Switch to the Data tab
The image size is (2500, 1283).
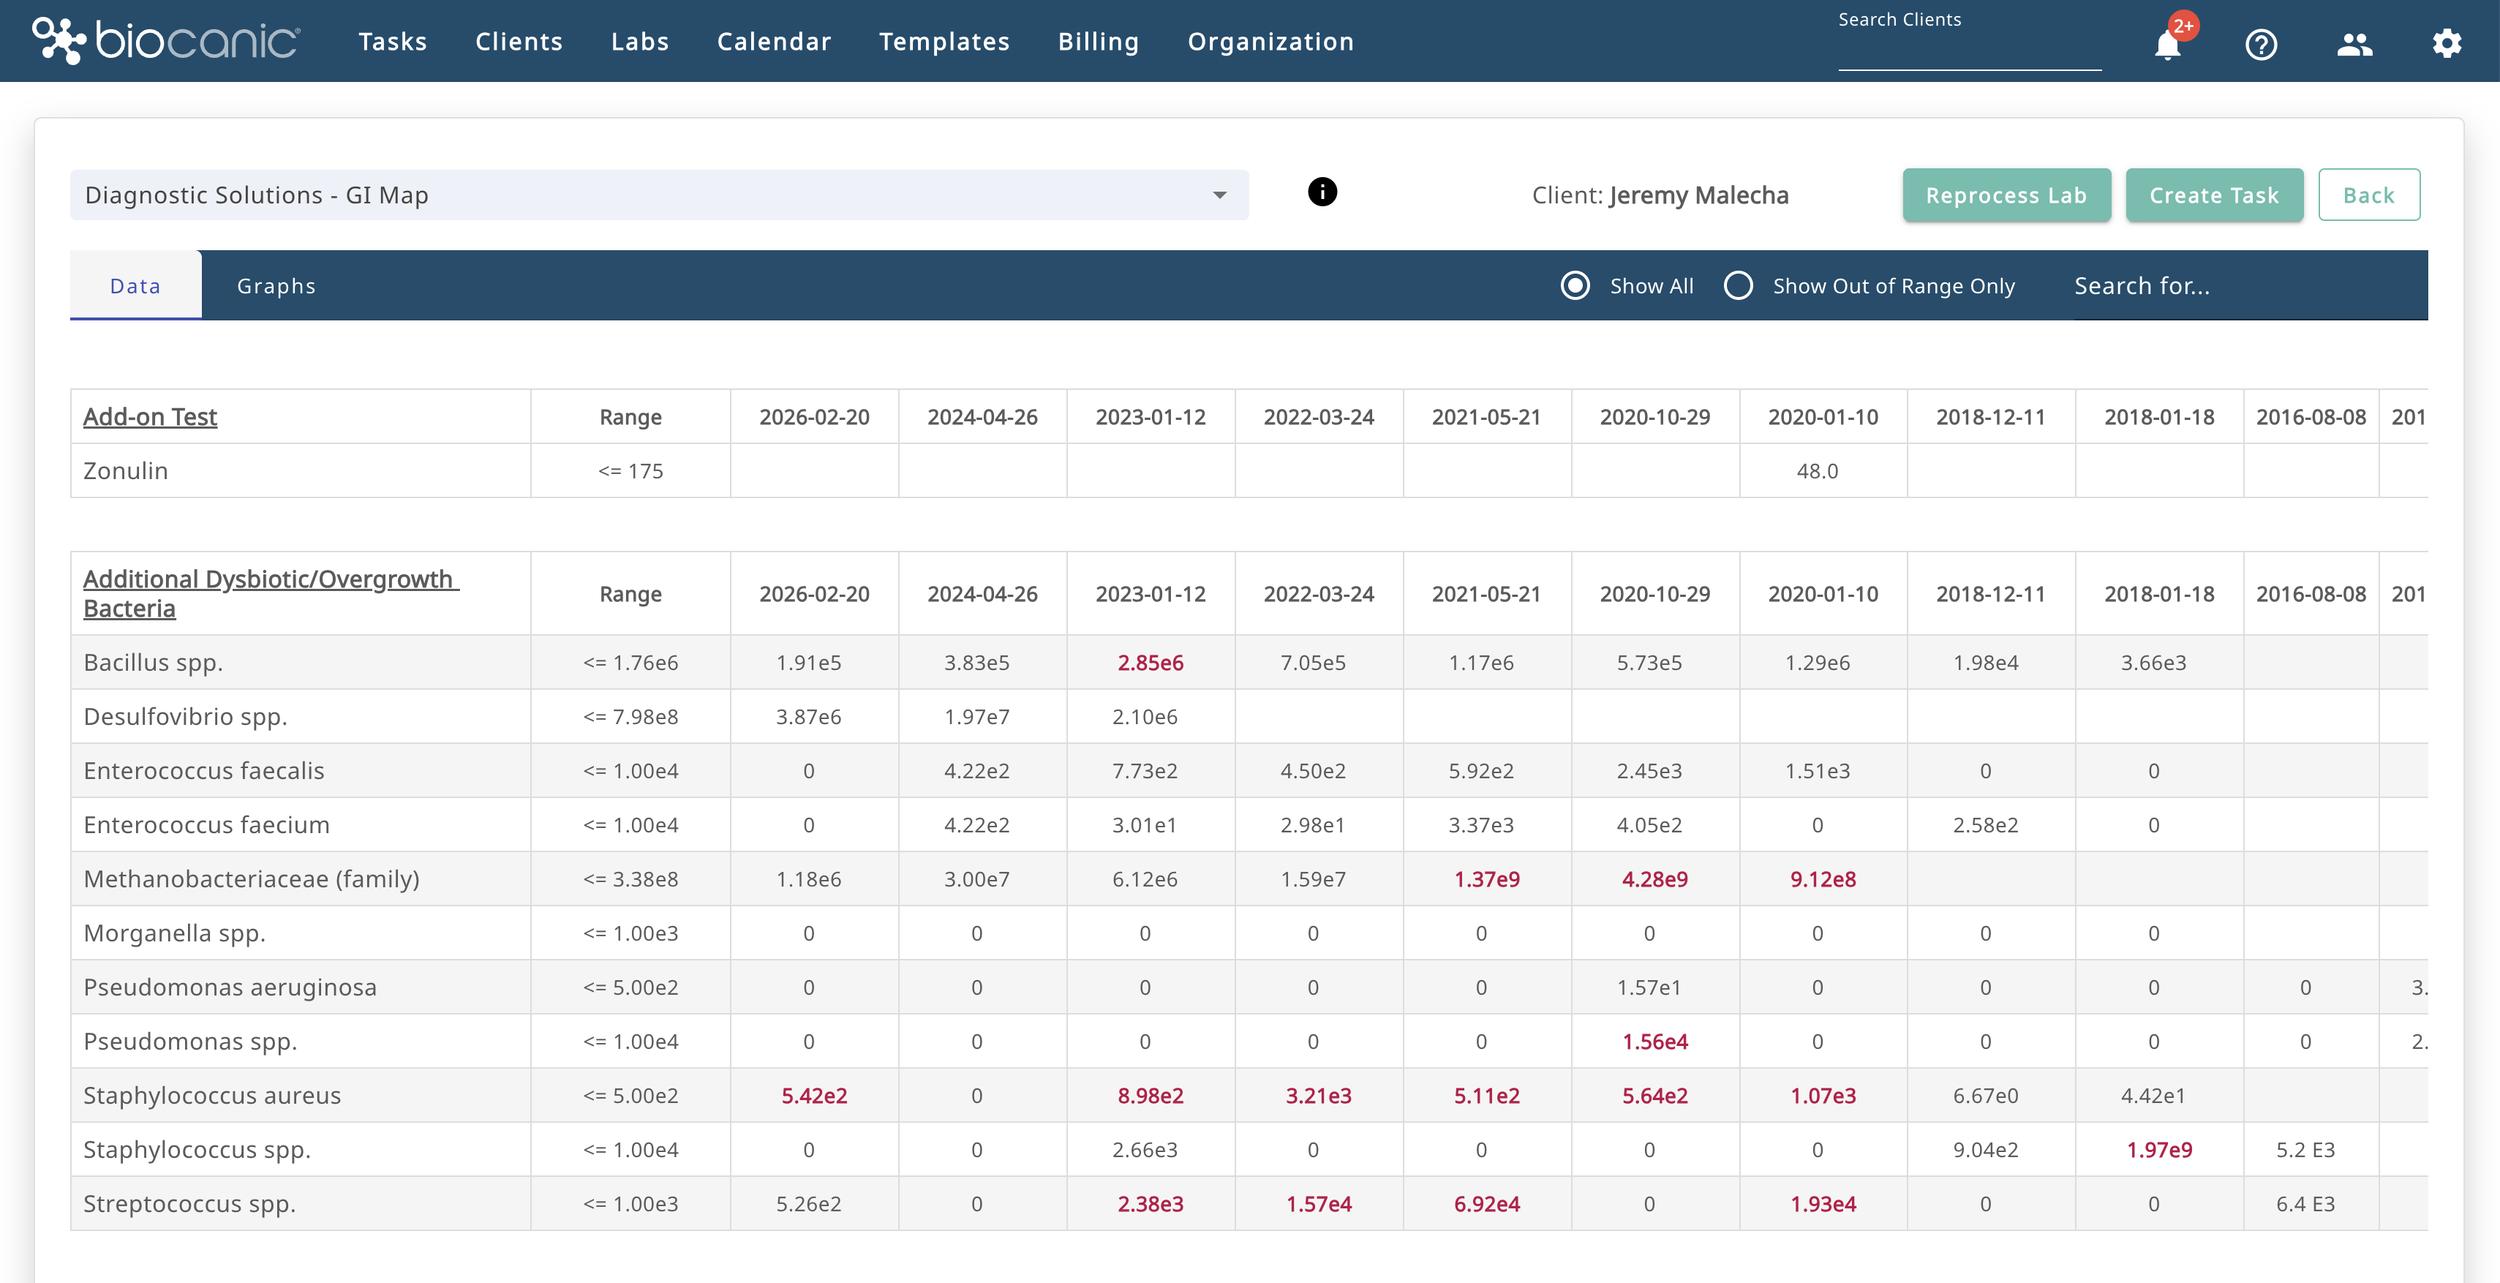pyautogui.click(x=136, y=286)
